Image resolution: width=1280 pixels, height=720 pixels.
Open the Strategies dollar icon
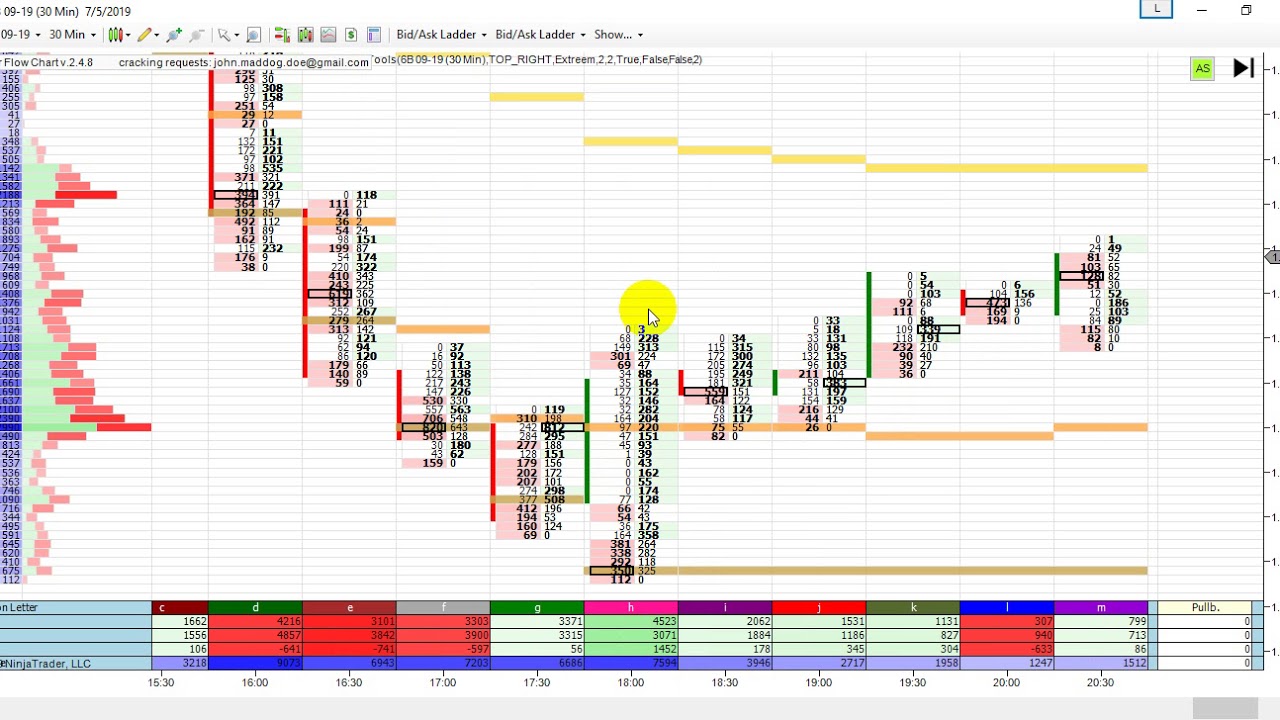pyautogui.click(x=351, y=34)
